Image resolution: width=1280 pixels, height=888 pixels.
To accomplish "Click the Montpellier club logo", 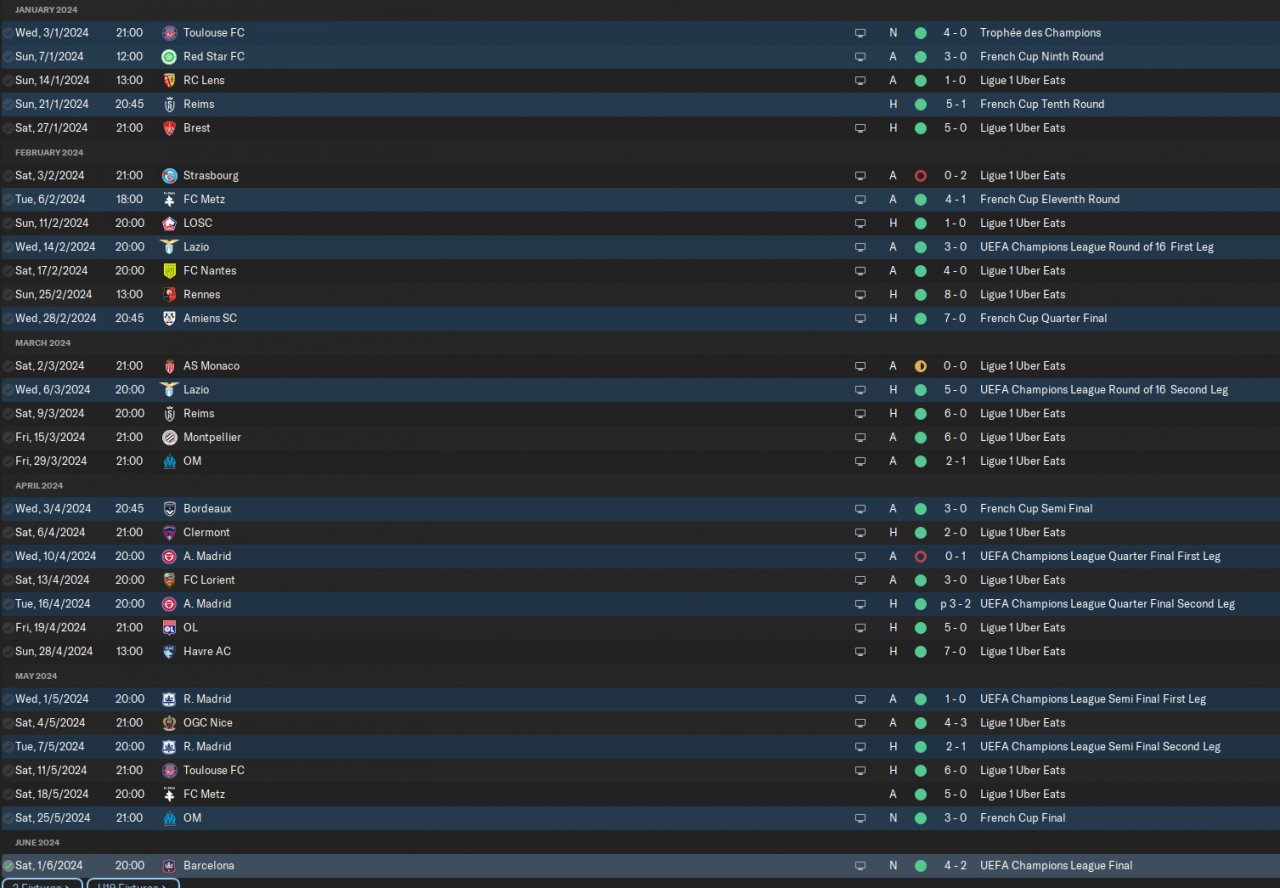I will (x=169, y=438).
